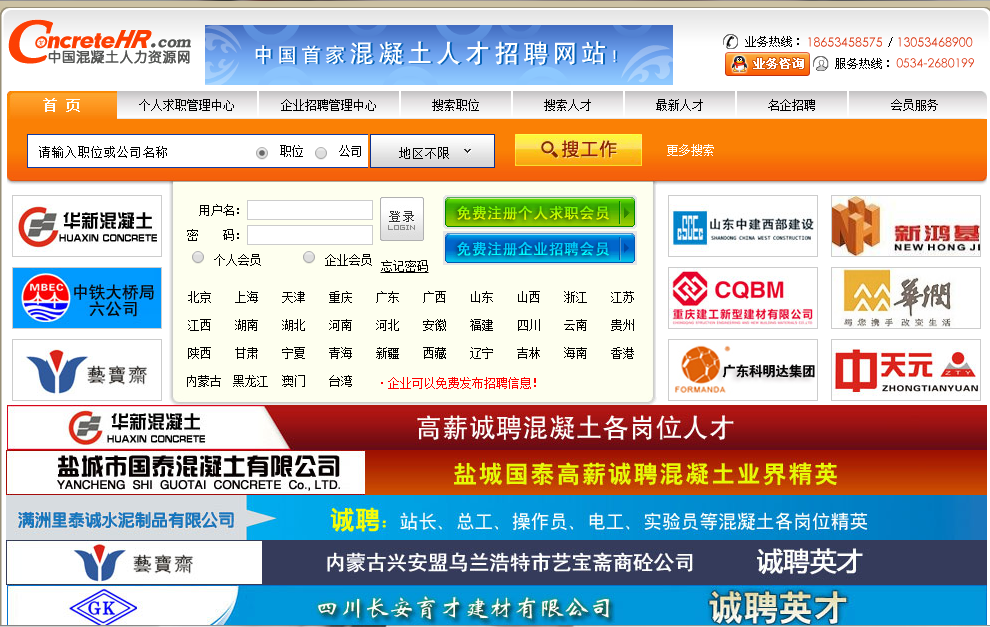This screenshot has width=990, height=627.
Task: Open the 华润 logo tile
Action: [906, 298]
